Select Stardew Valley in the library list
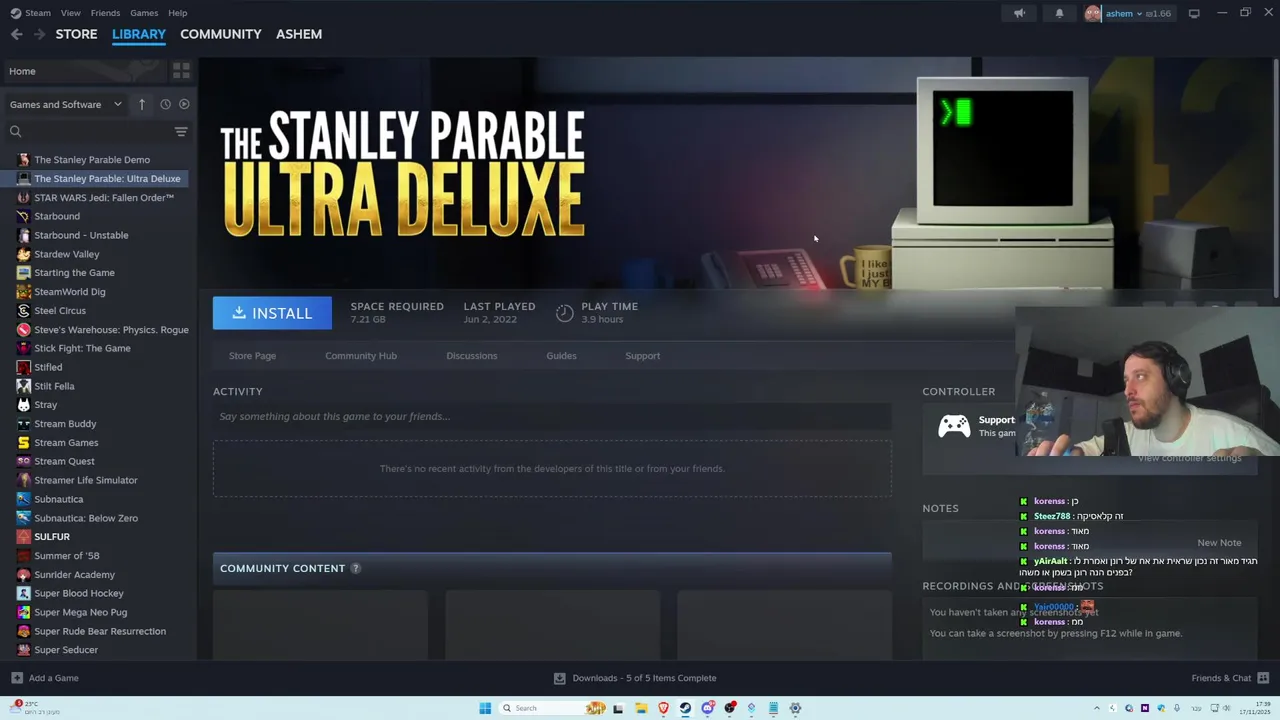The height and width of the screenshot is (720, 1280). (x=67, y=254)
